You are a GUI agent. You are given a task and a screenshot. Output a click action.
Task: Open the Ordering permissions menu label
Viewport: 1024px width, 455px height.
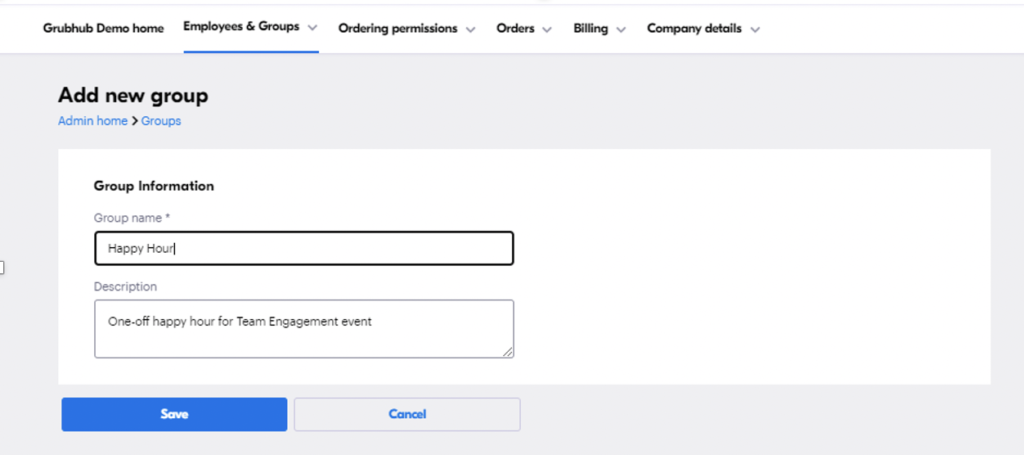[x=398, y=29]
